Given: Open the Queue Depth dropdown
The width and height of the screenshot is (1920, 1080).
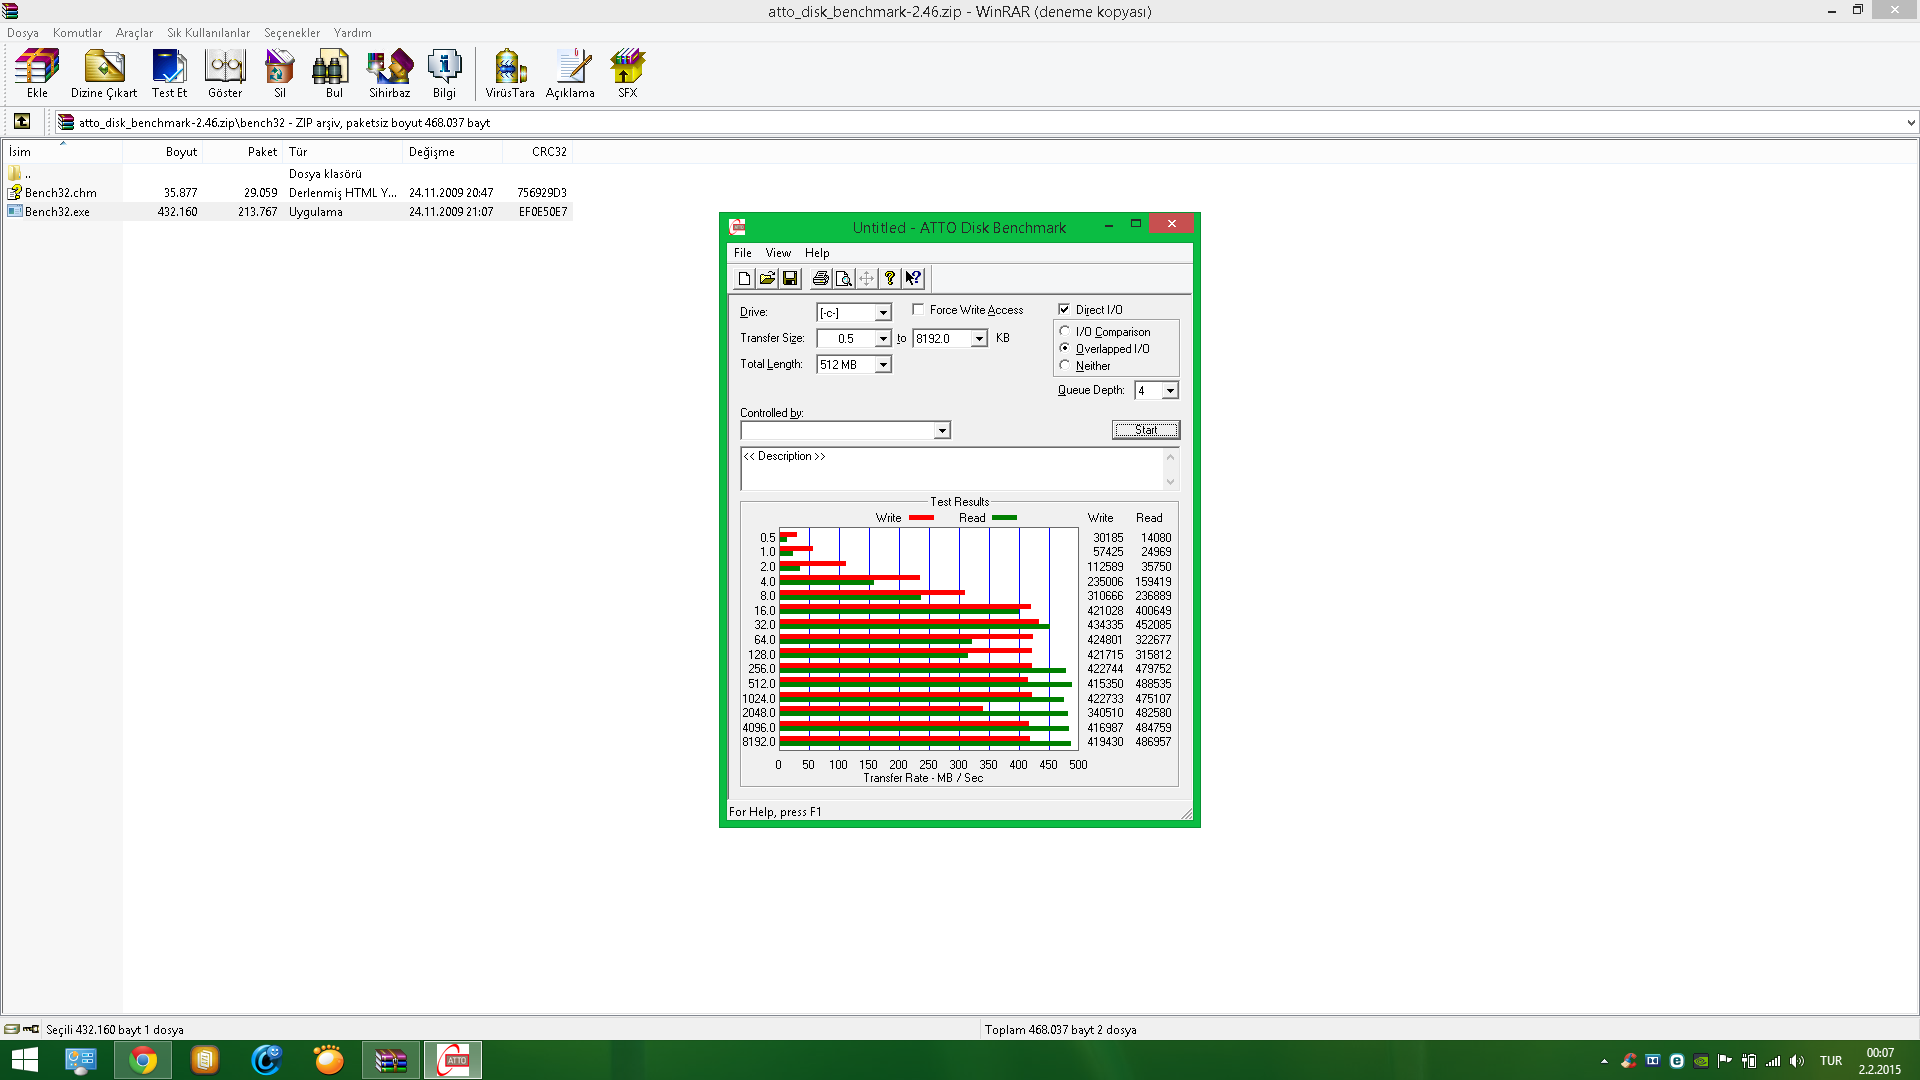Looking at the screenshot, I should [1170, 391].
